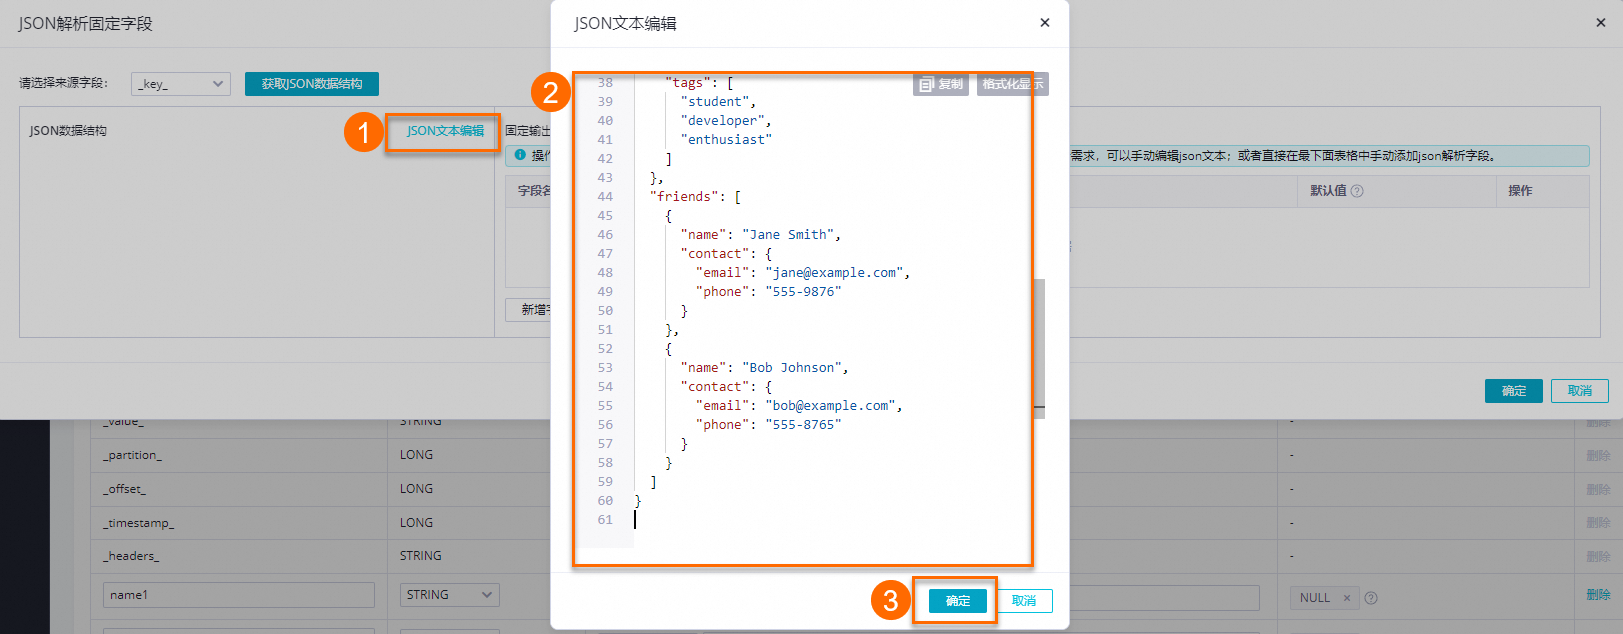Viewport: 1623px width, 634px height.
Task: Click 删除 in the name1 row
Action: click(x=1598, y=594)
